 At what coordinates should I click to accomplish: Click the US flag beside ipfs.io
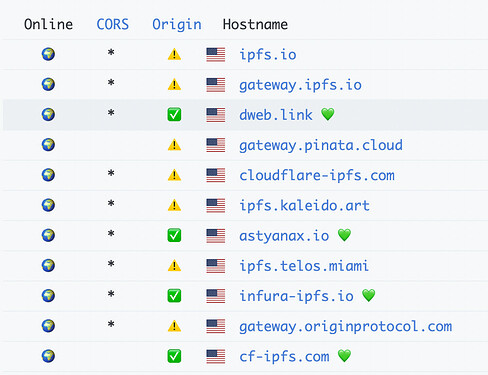pyautogui.click(x=216, y=55)
